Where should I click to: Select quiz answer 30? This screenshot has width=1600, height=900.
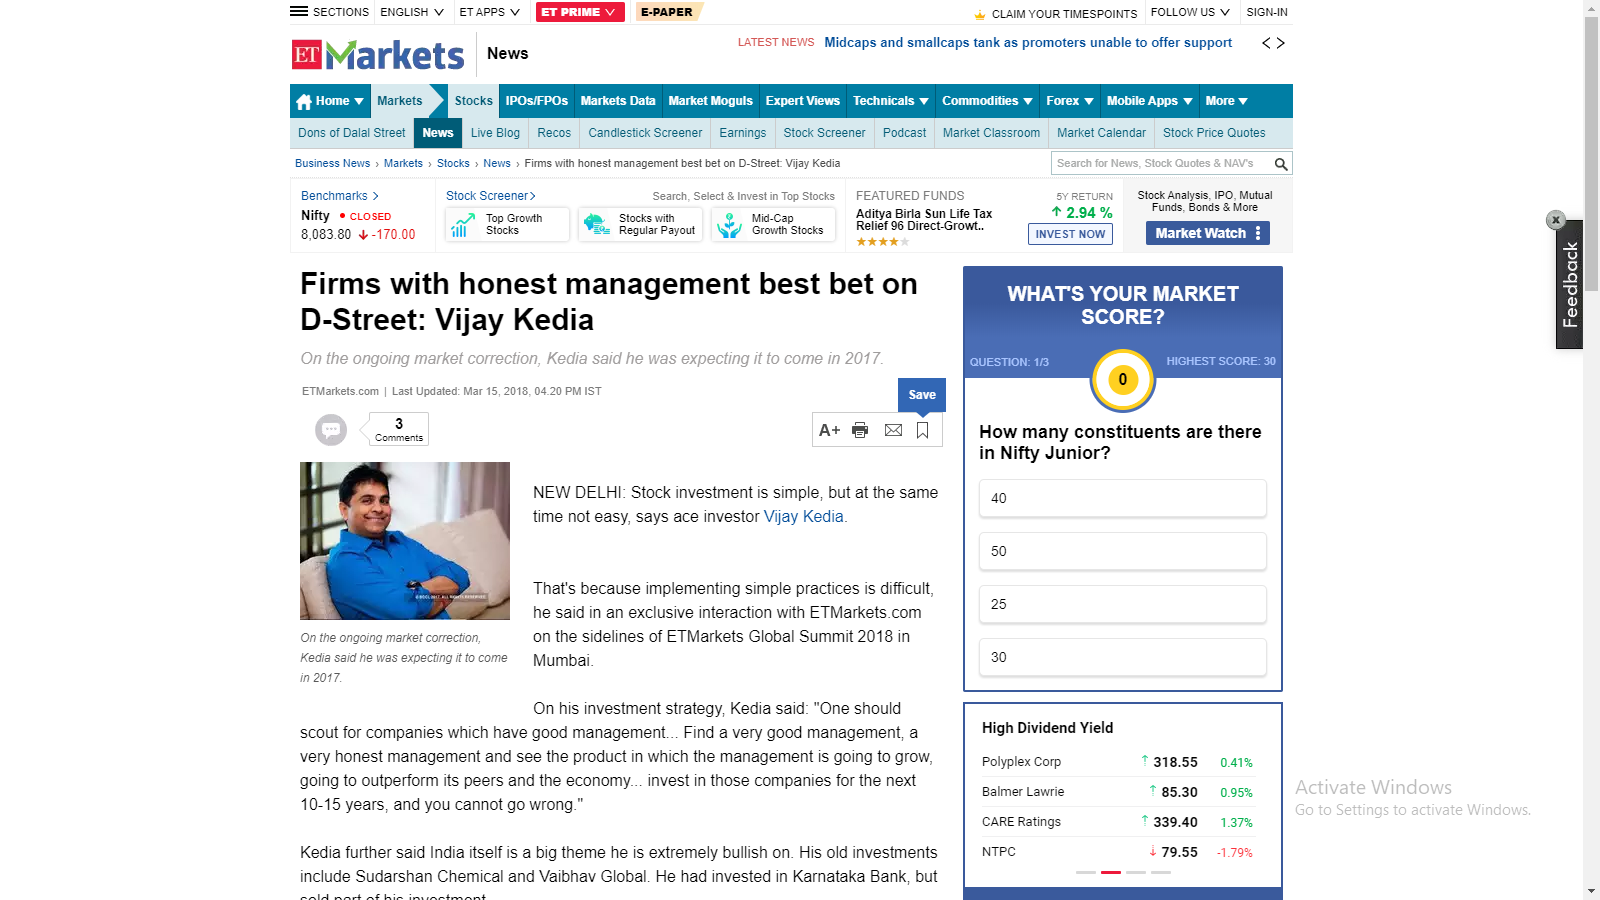(1123, 657)
